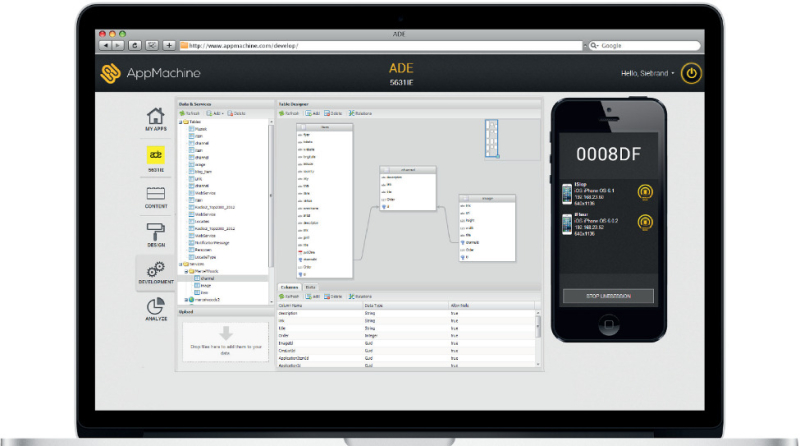Click the browser reload button
Image resolution: width=800 pixels, height=446 pixels.
(135, 45)
